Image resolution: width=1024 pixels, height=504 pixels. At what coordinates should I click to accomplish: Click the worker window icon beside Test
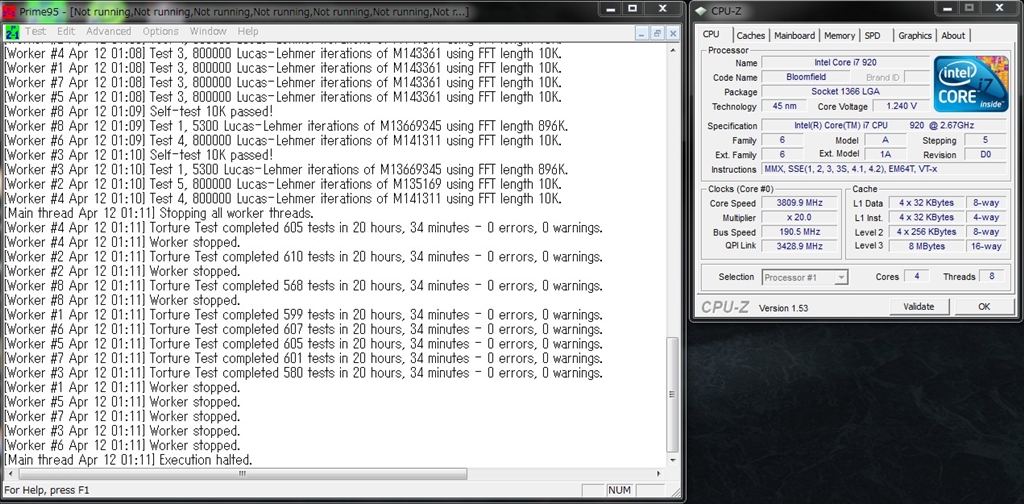[12, 31]
